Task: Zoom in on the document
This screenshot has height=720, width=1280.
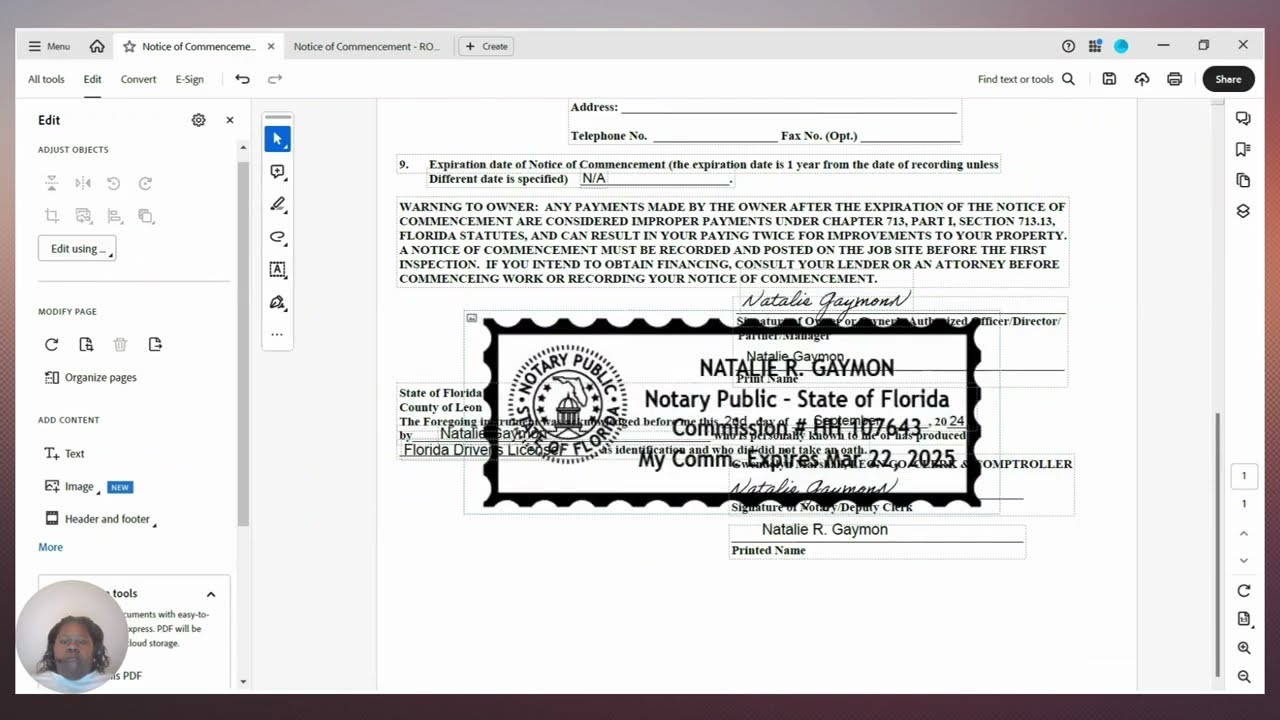Action: (x=1244, y=648)
